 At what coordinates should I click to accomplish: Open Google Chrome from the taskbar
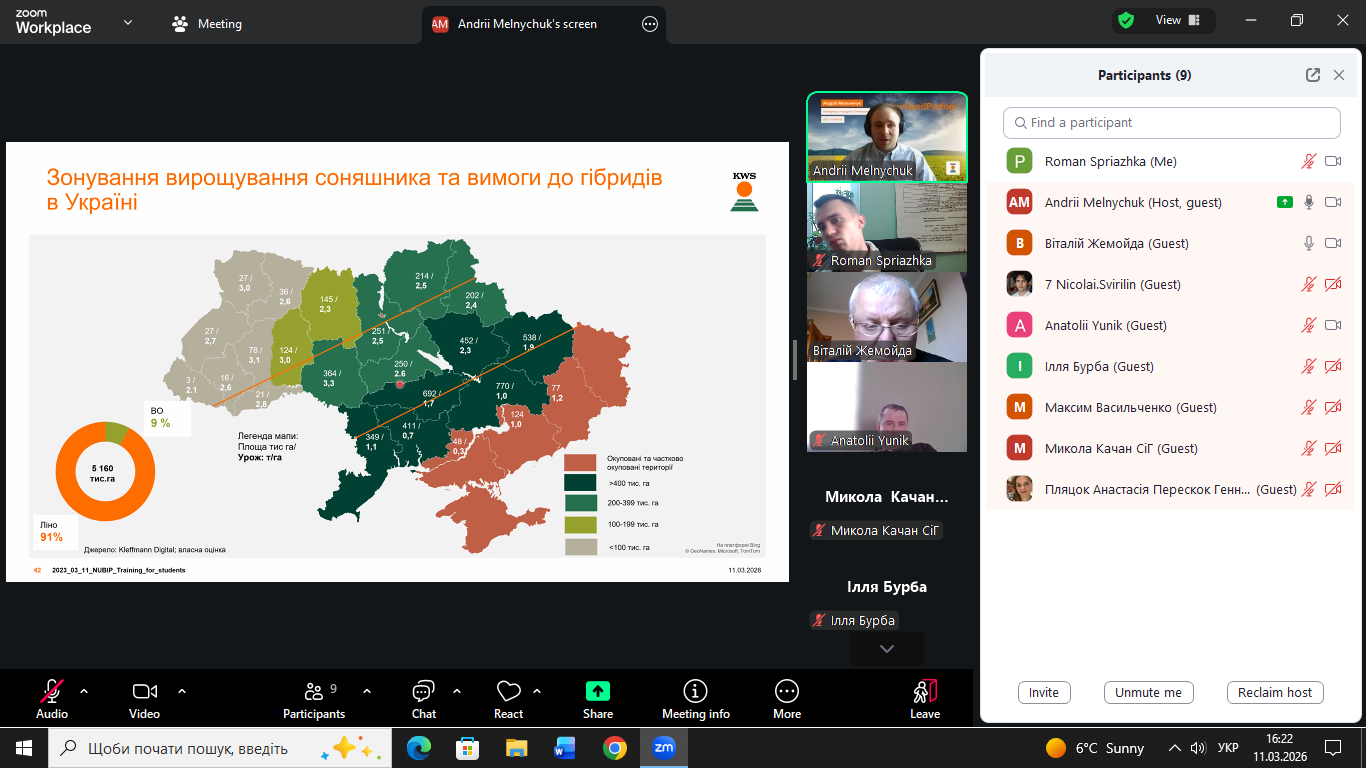(x=614, y=748)
